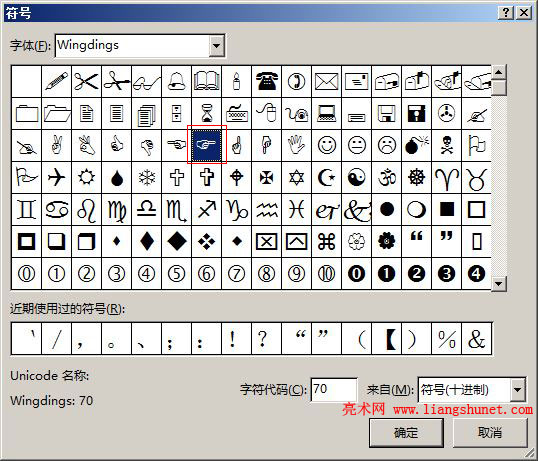Open the Wingdings font dropdown
This screenshot has width=538, height=461.
pos(217,45)
